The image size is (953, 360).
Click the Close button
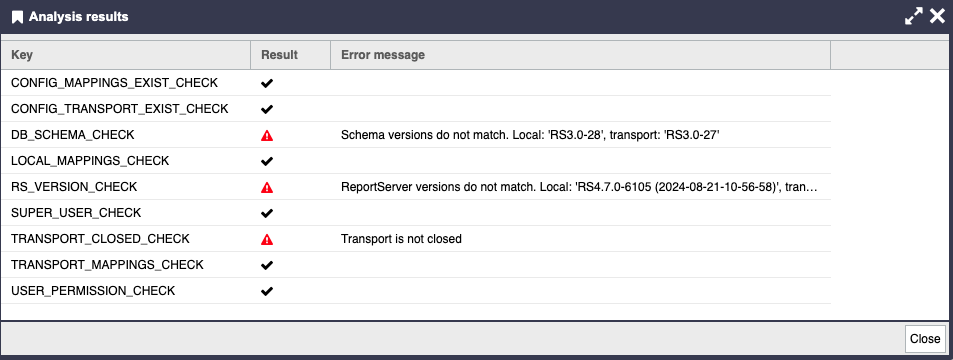pos(925,339)
